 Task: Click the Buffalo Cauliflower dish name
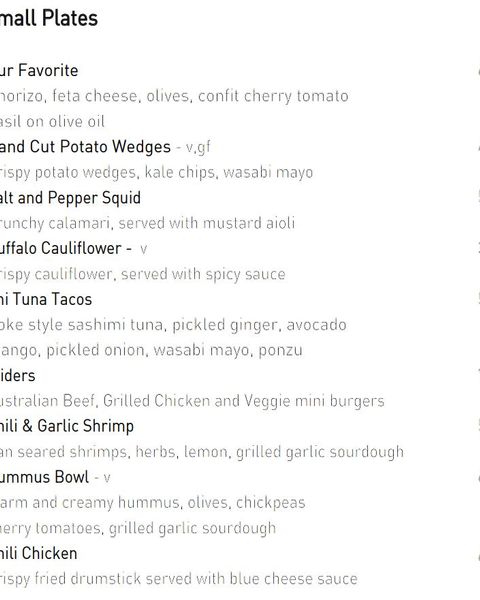click(60, 248)
